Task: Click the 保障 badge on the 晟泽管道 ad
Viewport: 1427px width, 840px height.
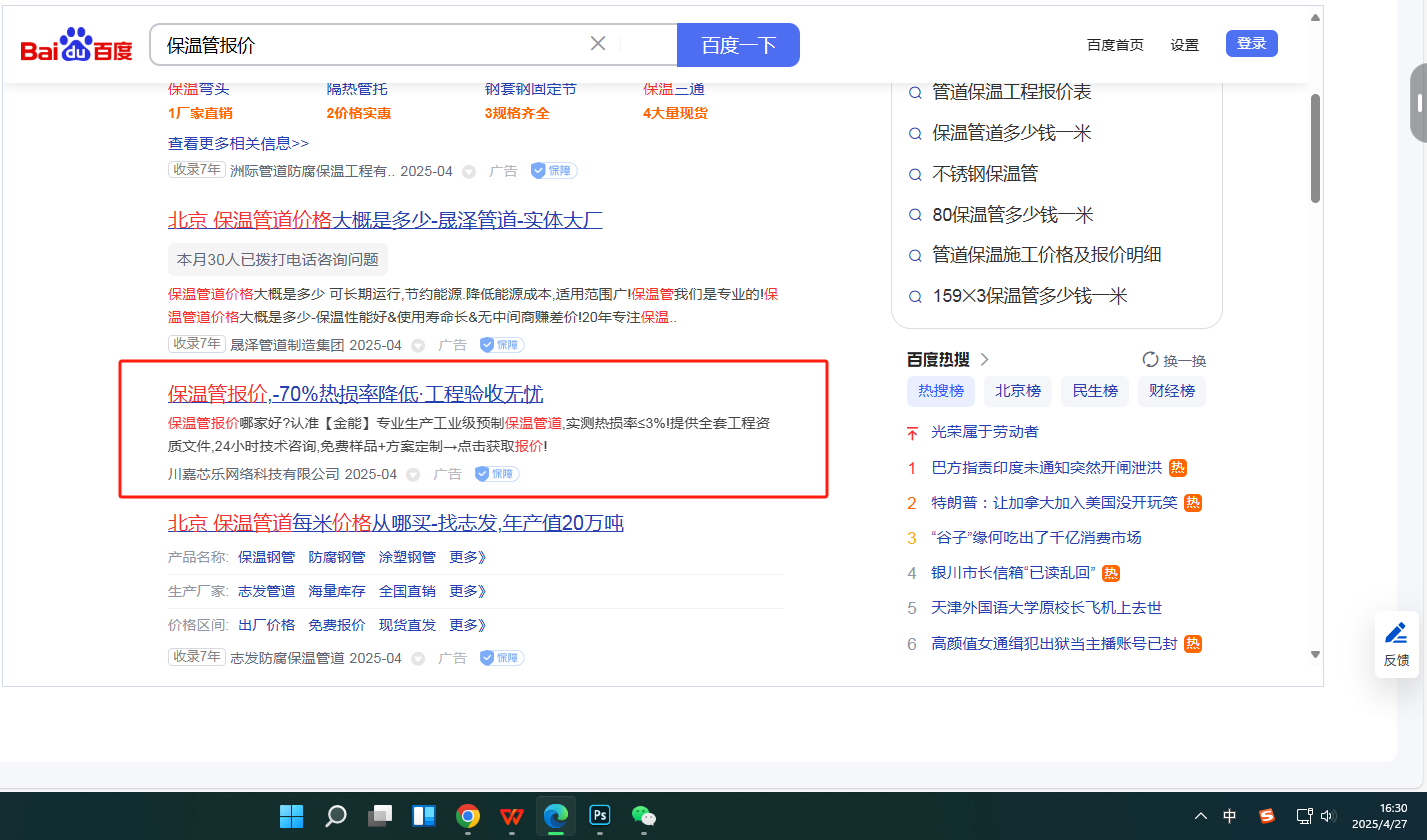Action: coord(502,345)
